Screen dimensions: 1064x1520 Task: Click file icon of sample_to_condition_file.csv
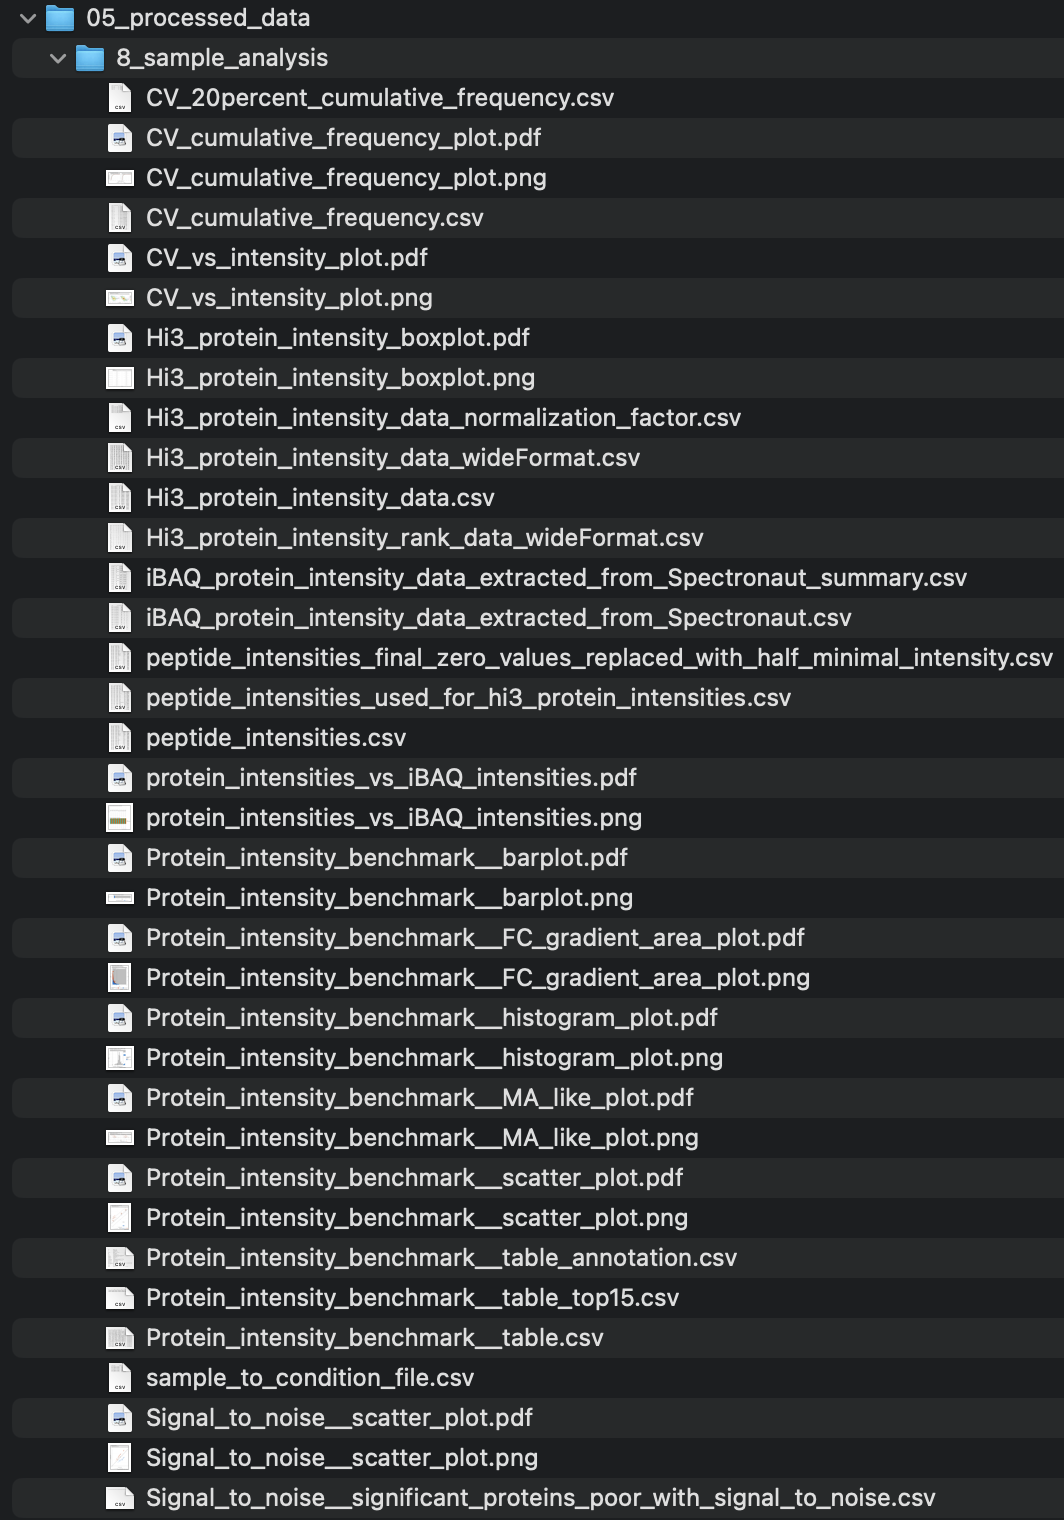(x=120, y=1378)
